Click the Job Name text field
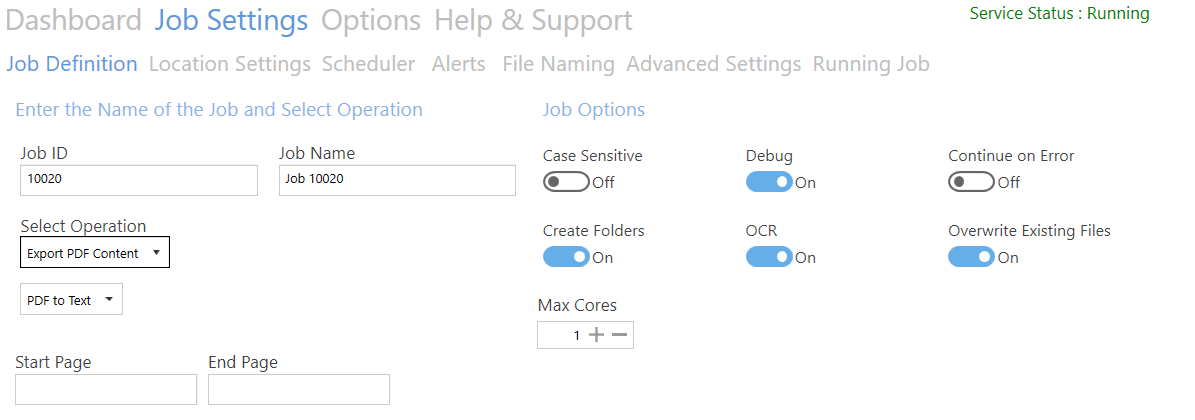 pyautogui.click(x=397, y=180)
